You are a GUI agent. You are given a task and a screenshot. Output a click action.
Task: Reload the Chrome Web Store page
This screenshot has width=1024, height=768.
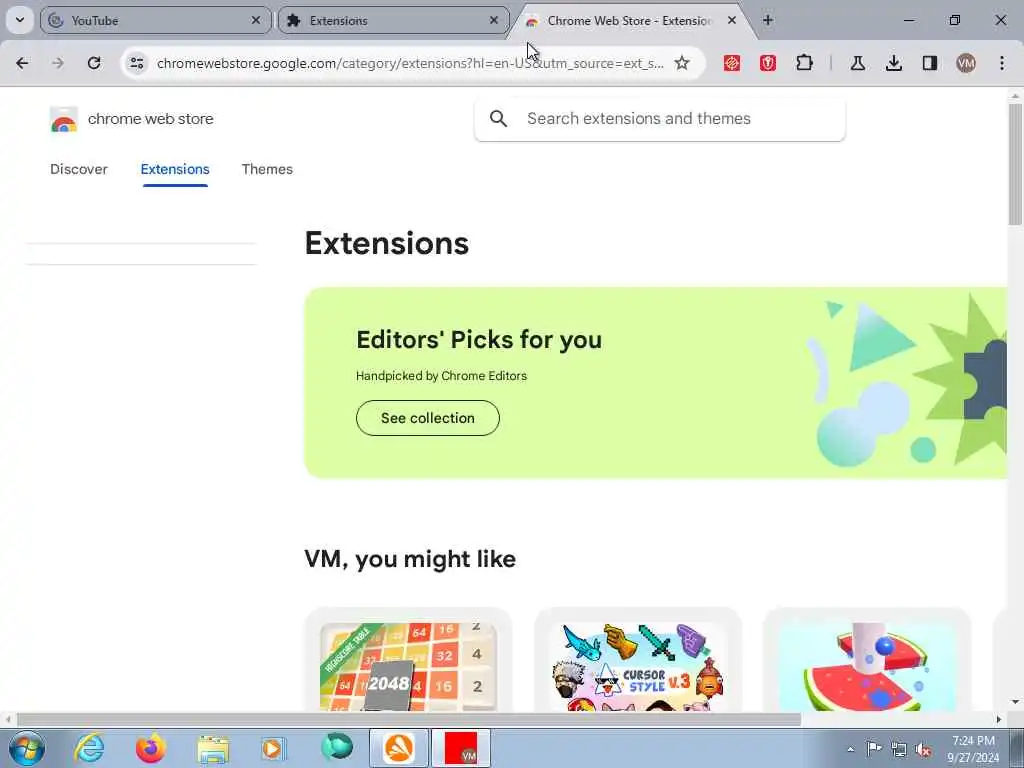pyautogui.click(x=94, y=63)
